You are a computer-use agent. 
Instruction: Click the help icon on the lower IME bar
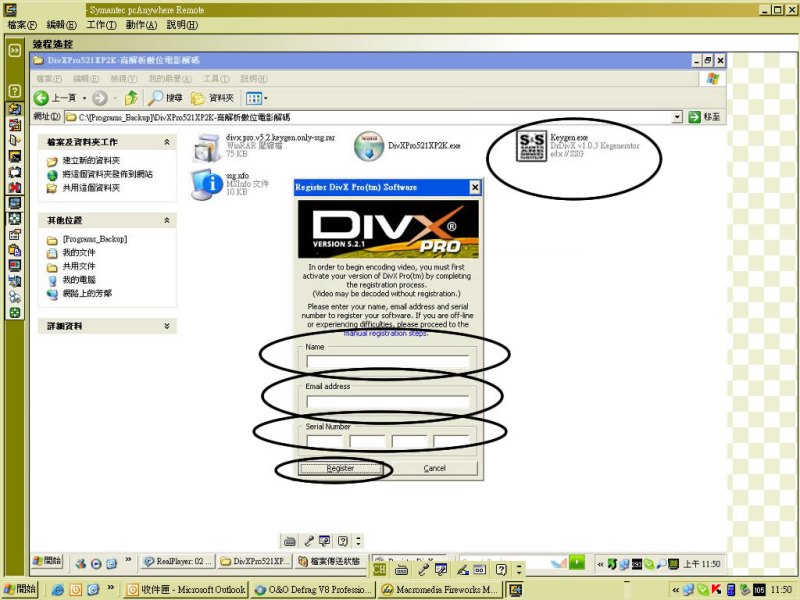tap(501, 569)
